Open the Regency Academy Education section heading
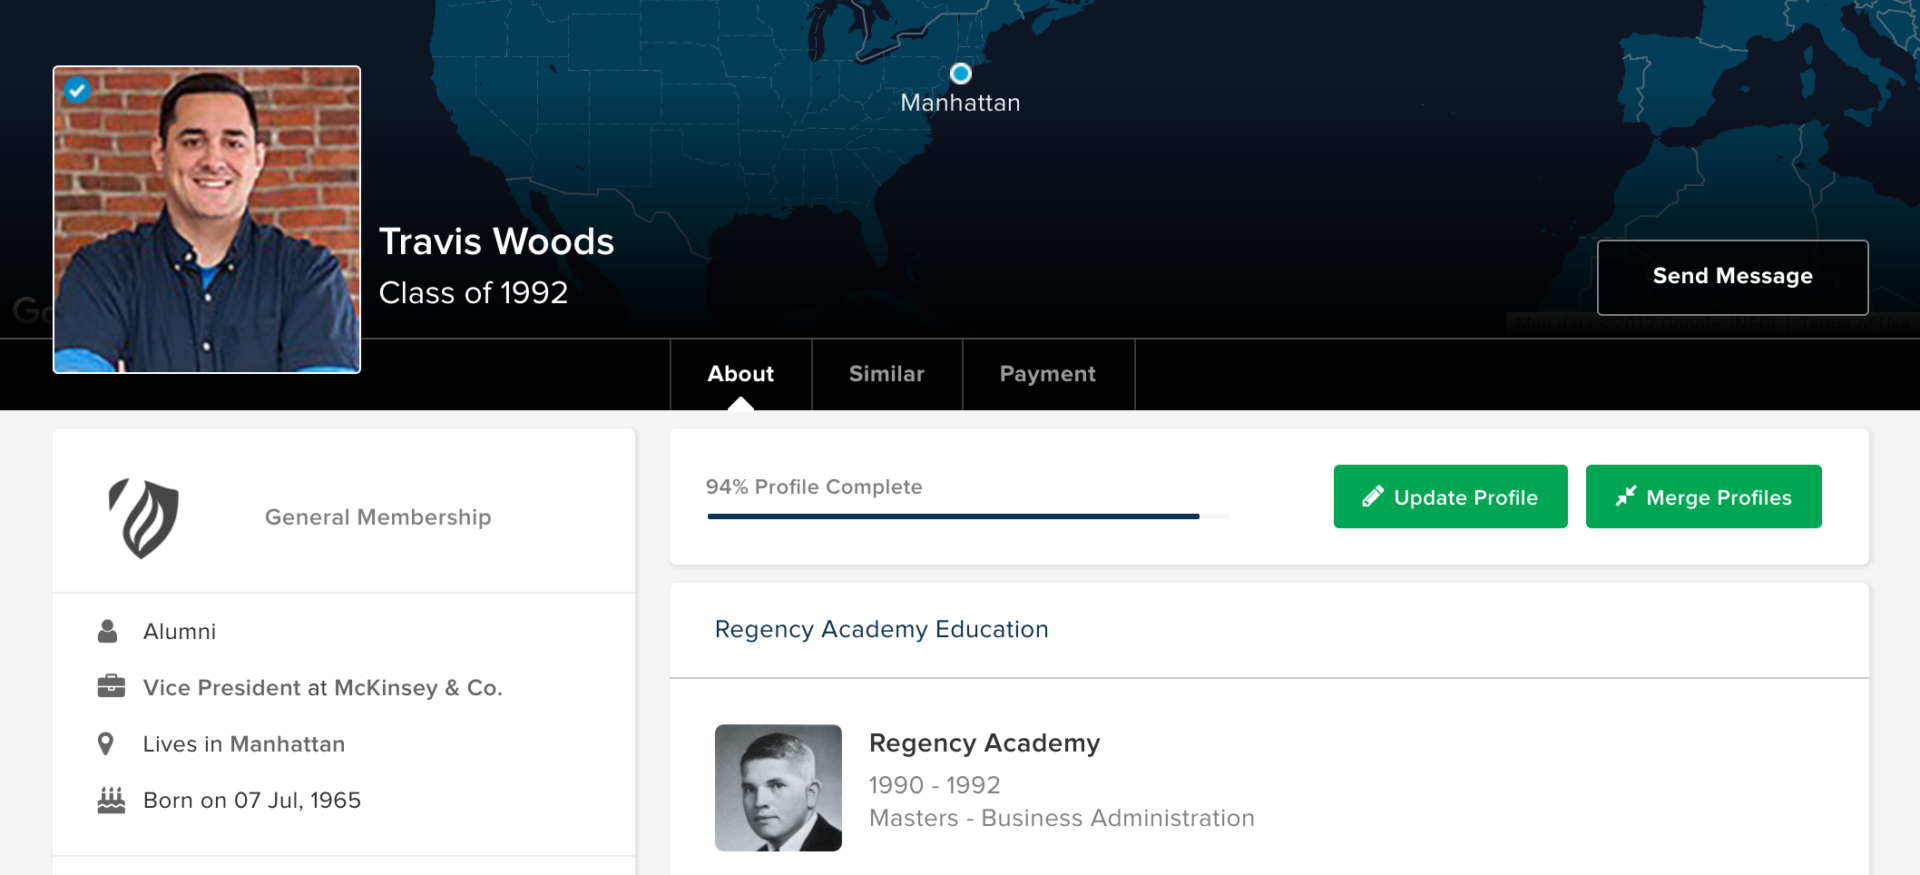 [881, 629]
